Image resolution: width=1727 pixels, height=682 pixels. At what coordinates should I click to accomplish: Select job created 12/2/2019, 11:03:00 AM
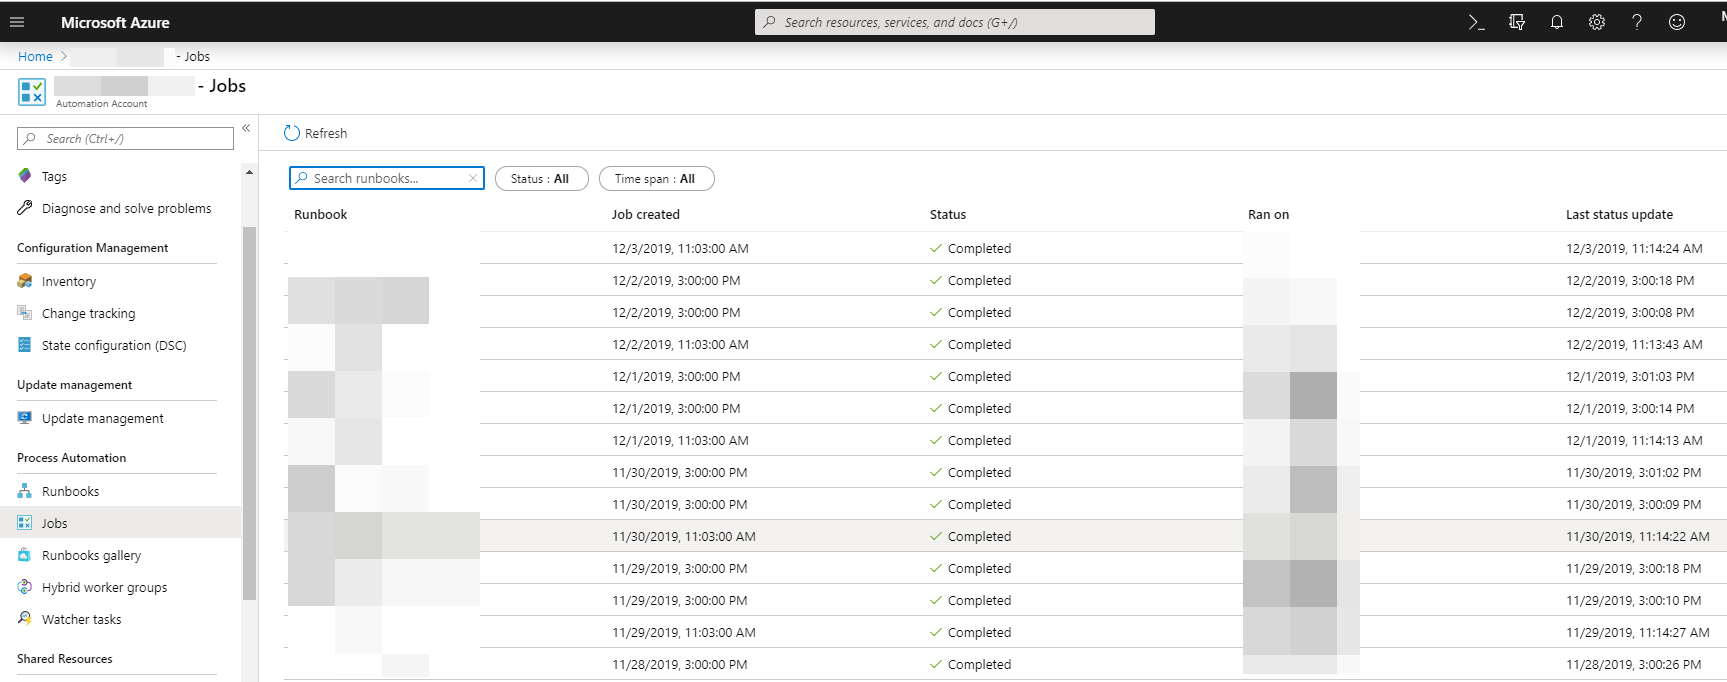[680, 344]
